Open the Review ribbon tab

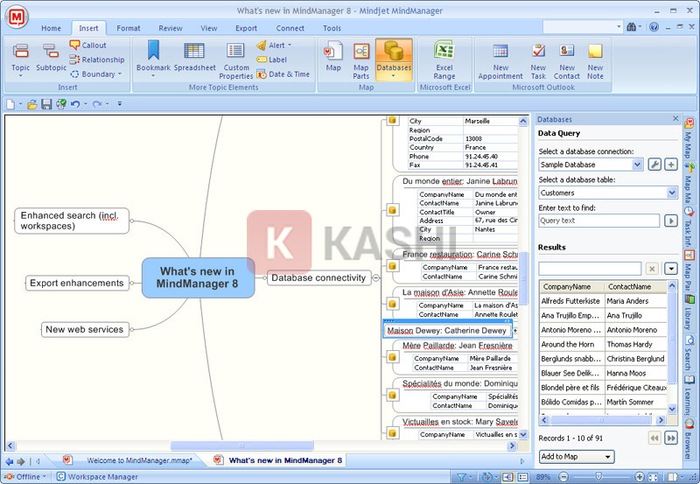tap(170, 28)
